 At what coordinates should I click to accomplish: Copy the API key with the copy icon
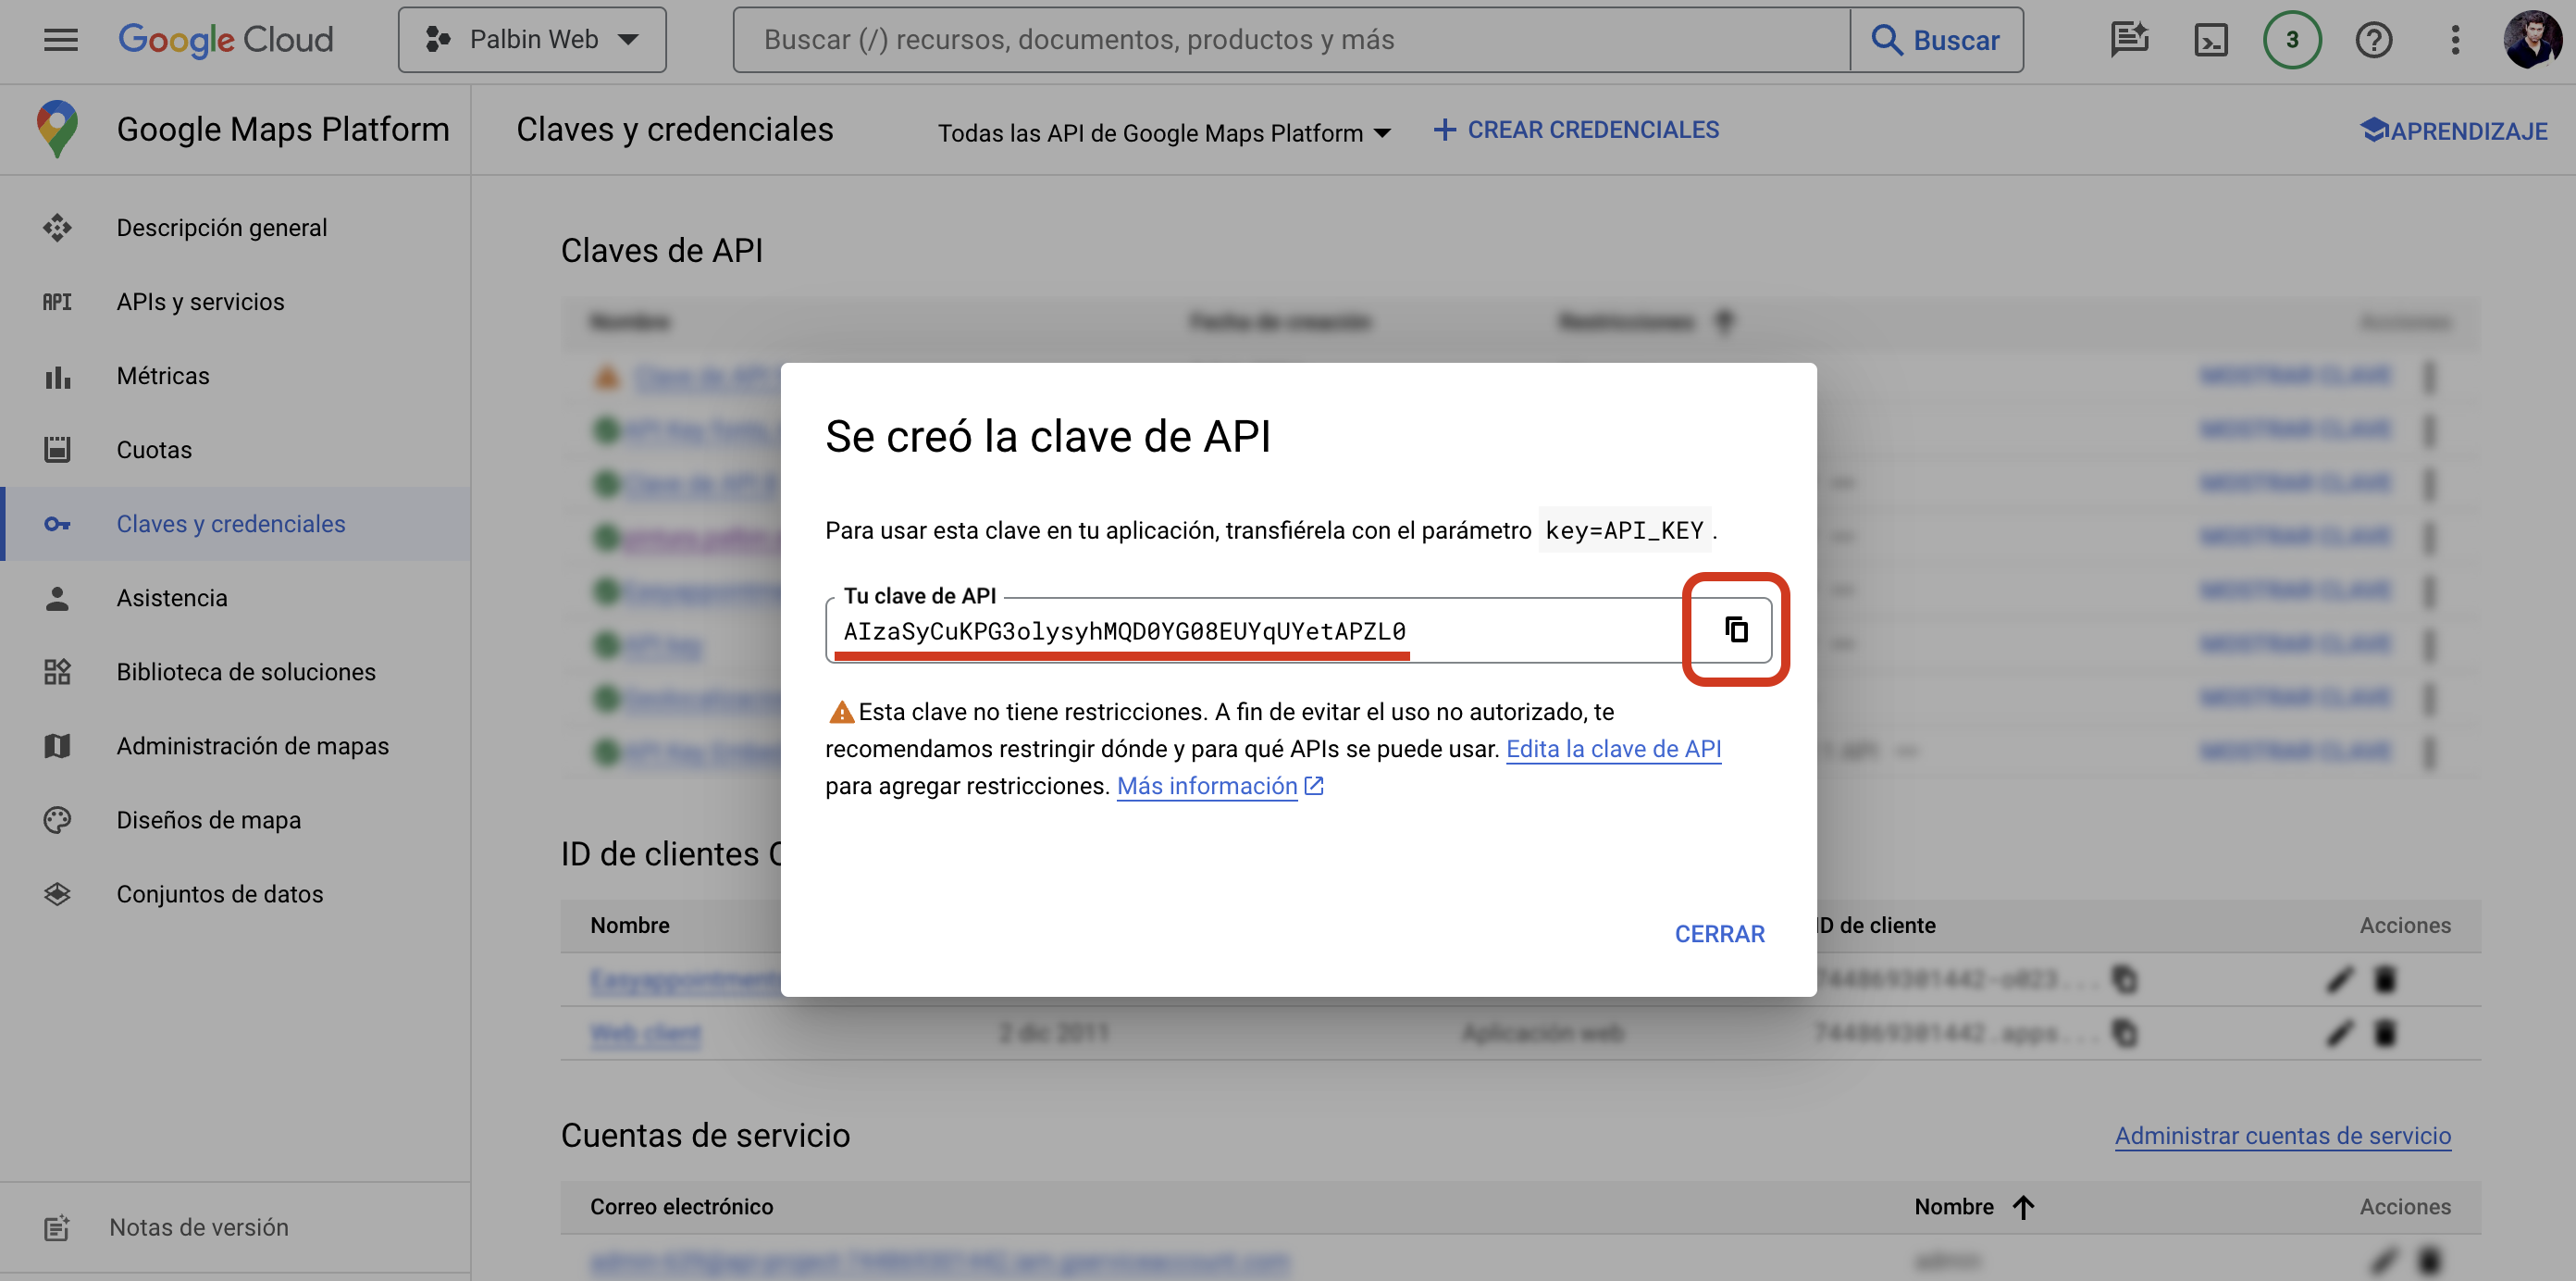[x=1736, y=630]
